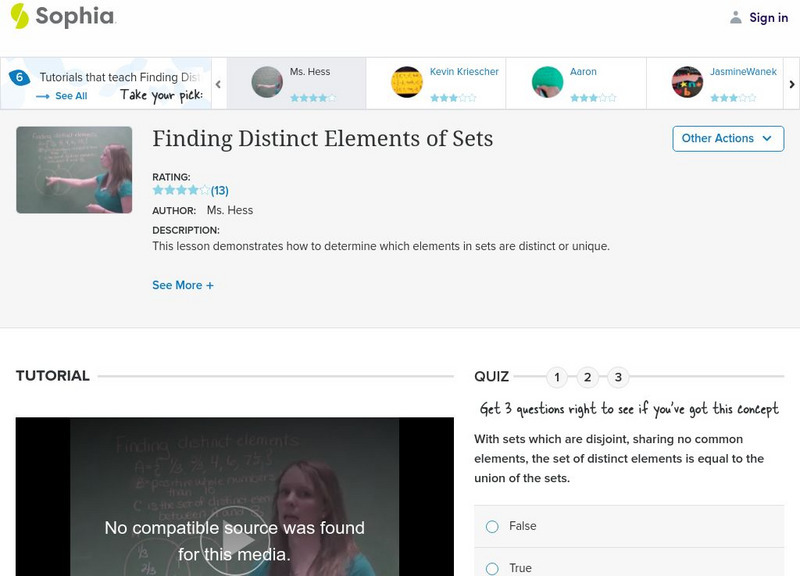Select the Ms. Hess tutorial tab
The width and height of the screenshot is (800, 576).
pyautogui.click(x=296, y=83)
